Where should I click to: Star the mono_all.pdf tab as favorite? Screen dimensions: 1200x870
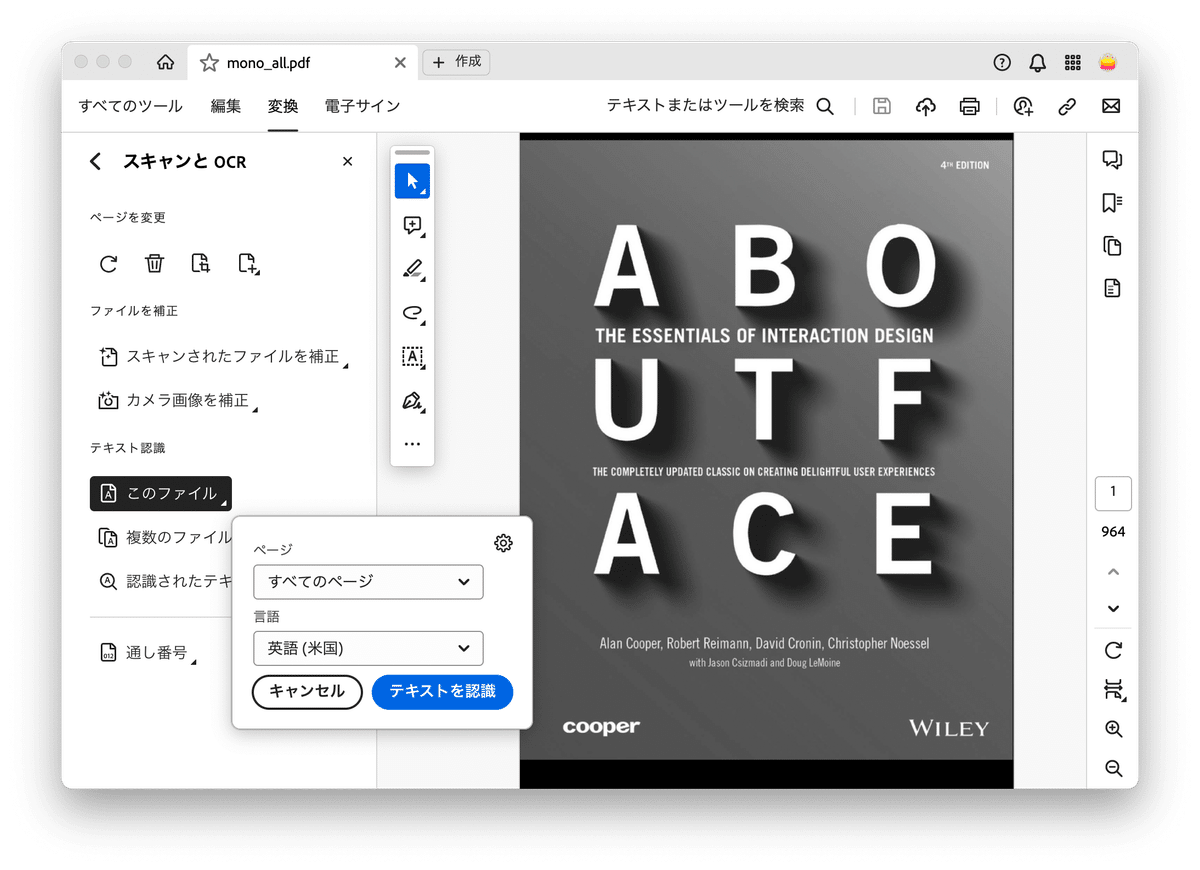(209, 62)
